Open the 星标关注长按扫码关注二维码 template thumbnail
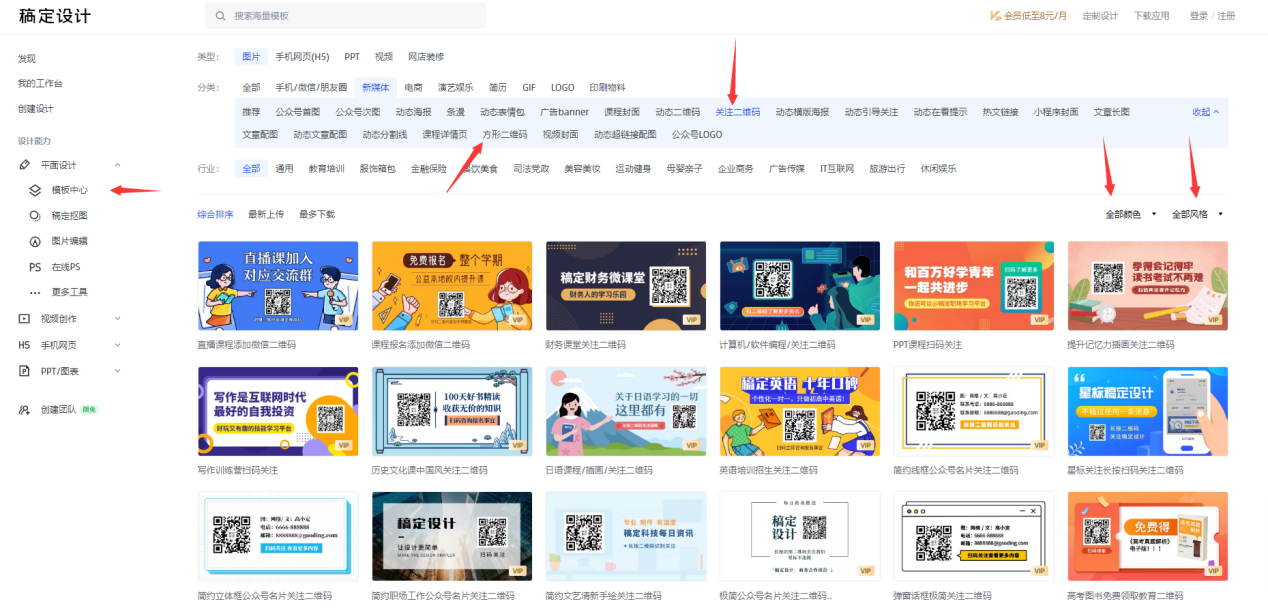1268x610 pixels. 1148,411
